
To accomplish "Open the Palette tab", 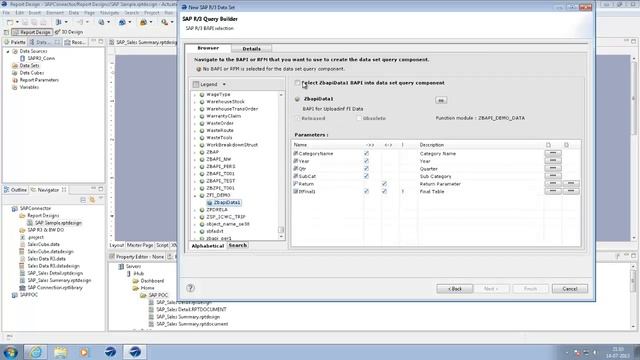I will [x=15, y=42].
